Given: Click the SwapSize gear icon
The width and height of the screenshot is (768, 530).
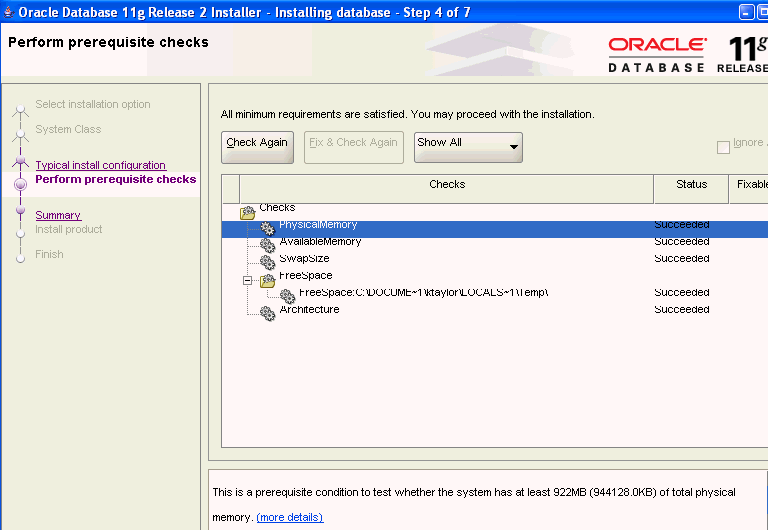Looking at the screenshot, I should point(267,263).
